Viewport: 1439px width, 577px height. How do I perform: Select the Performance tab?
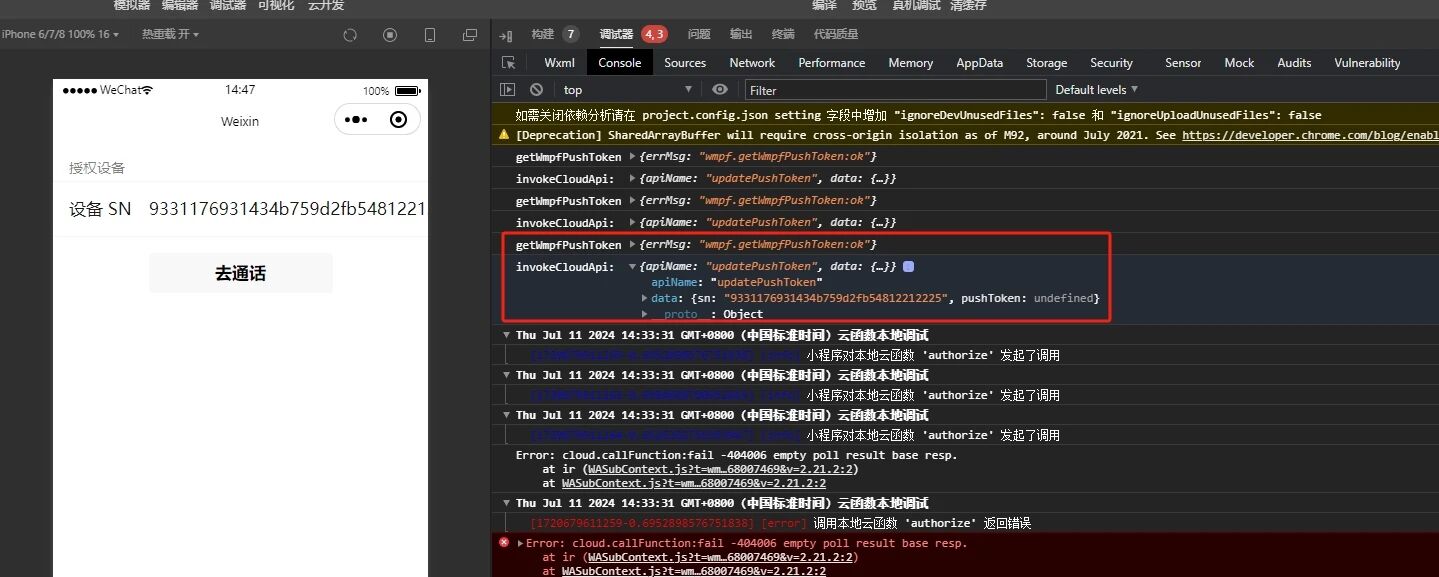(x=831, y=63)
